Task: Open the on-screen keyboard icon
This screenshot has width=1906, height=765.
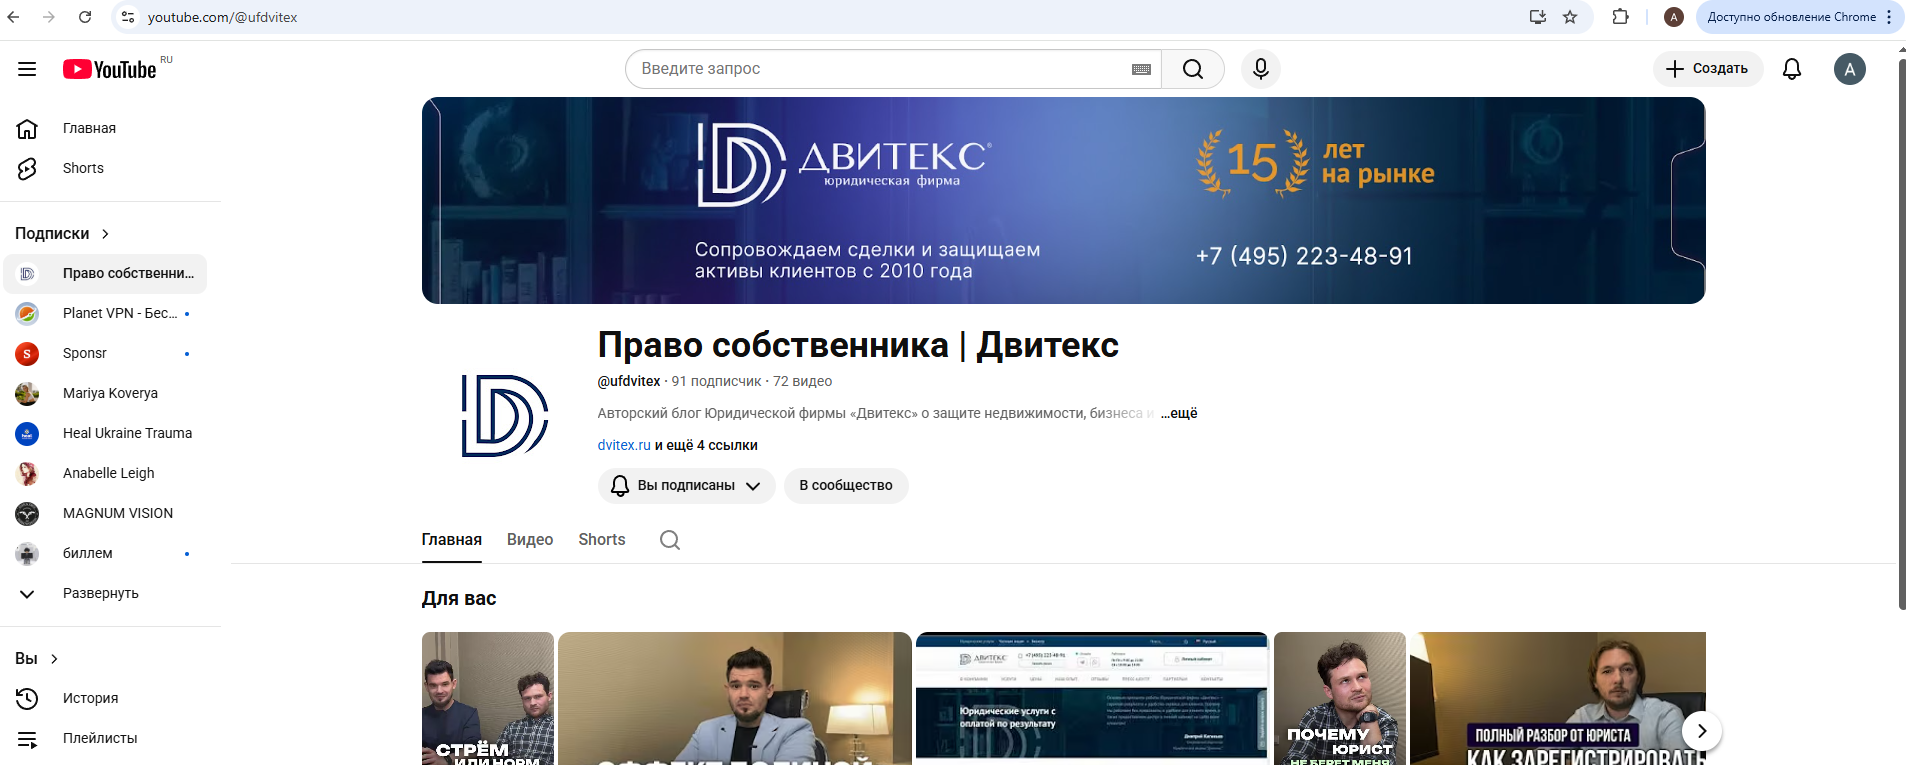Action: click(1141, 69)
